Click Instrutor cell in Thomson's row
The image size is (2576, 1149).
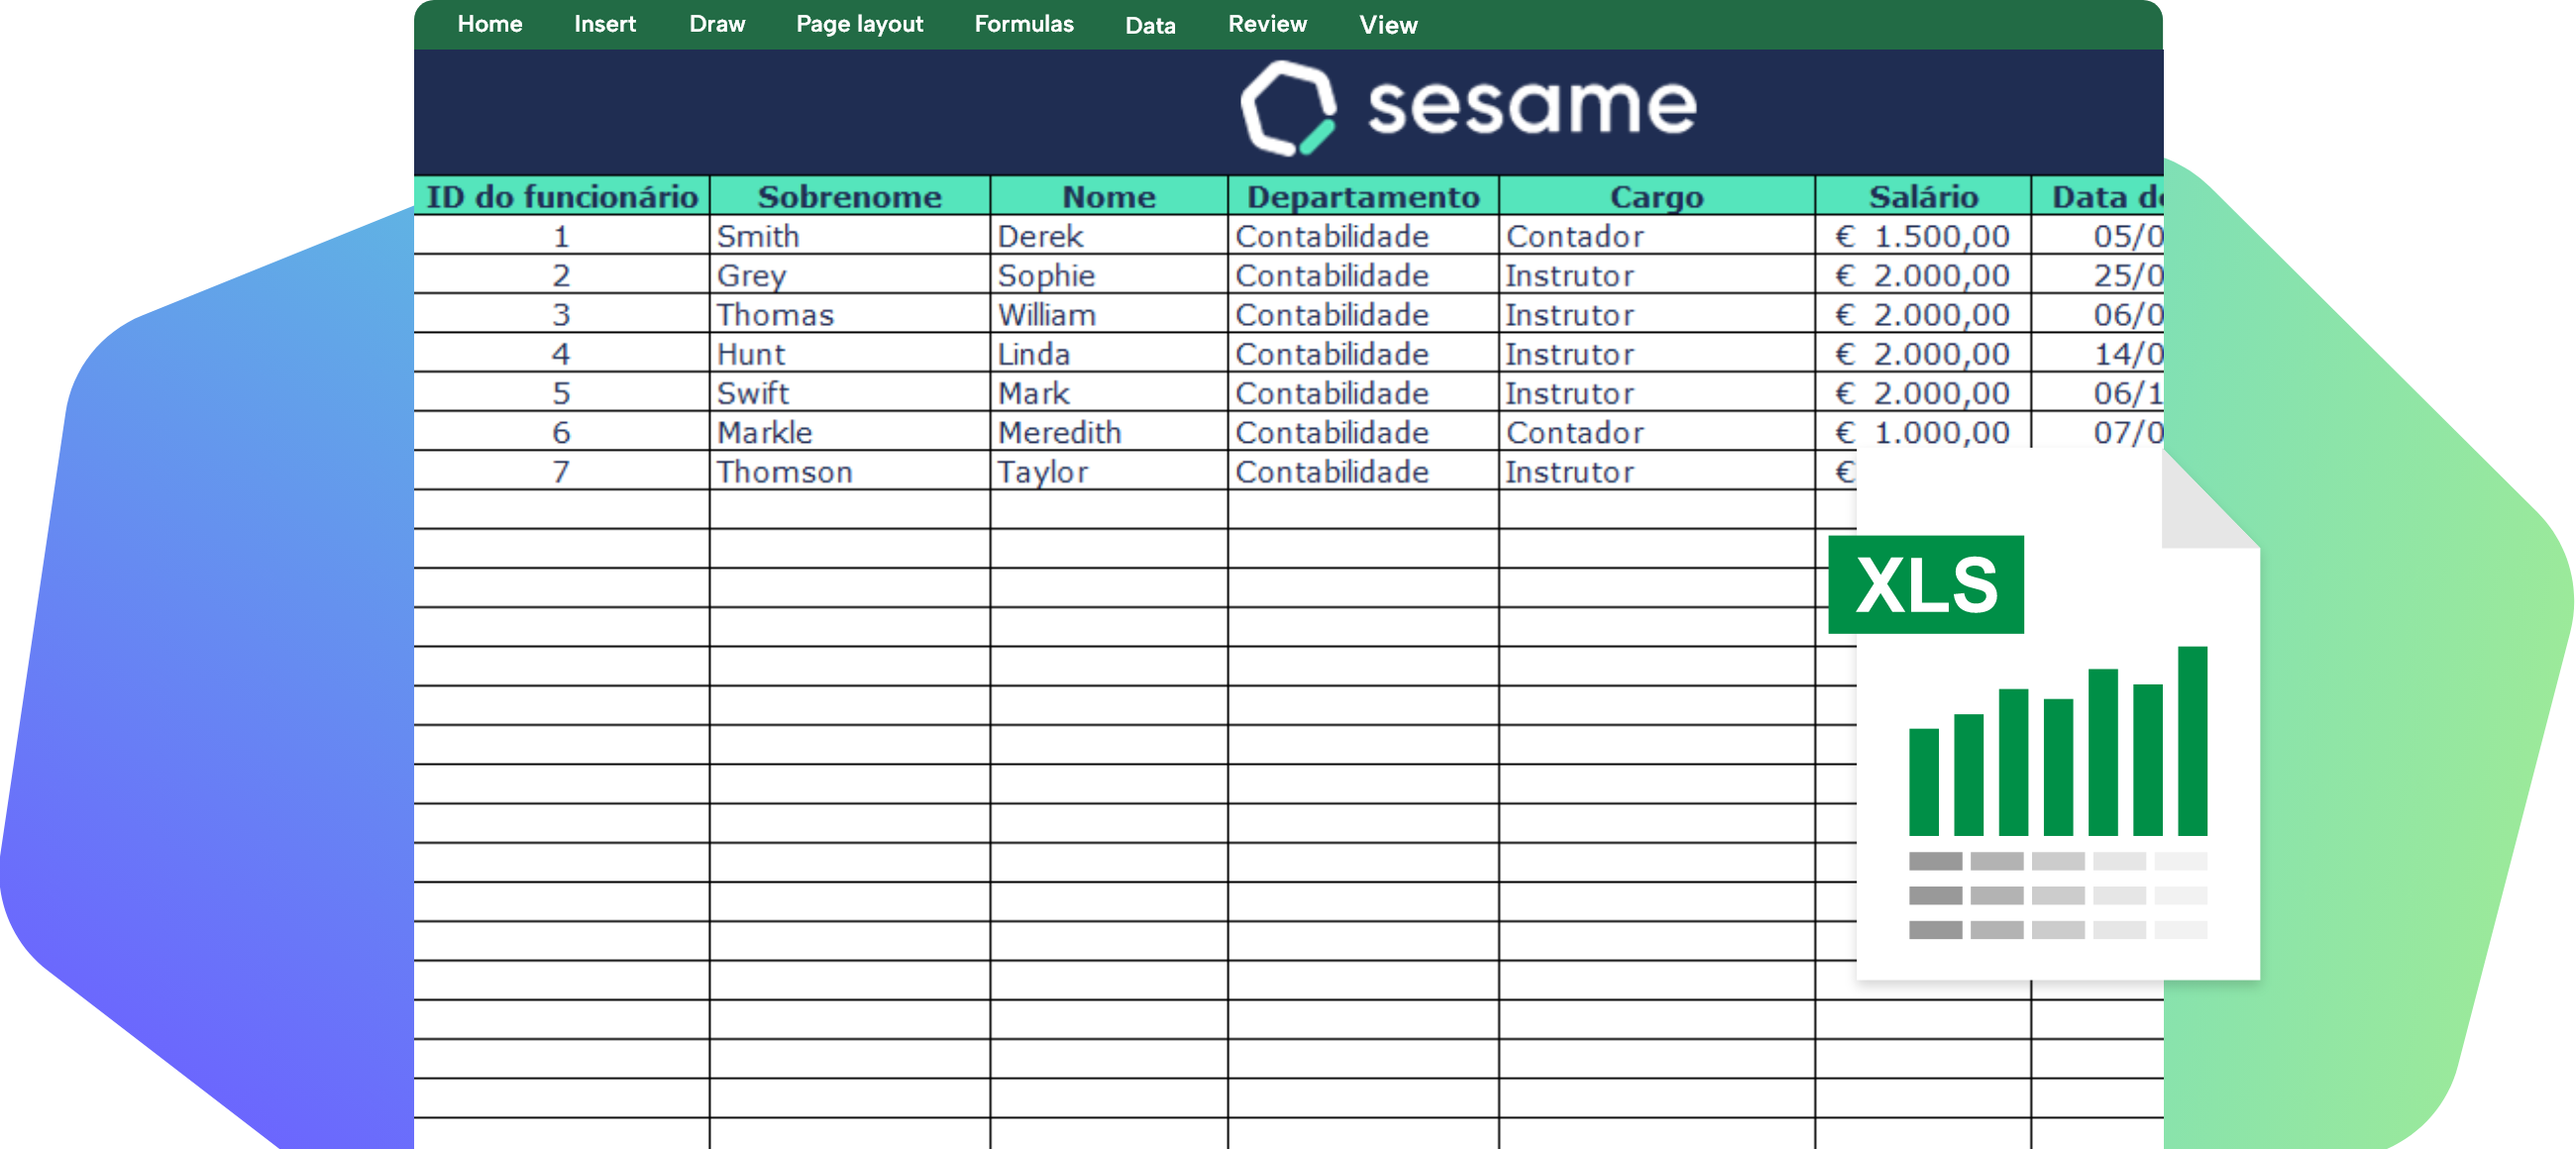pos(1657,471)
